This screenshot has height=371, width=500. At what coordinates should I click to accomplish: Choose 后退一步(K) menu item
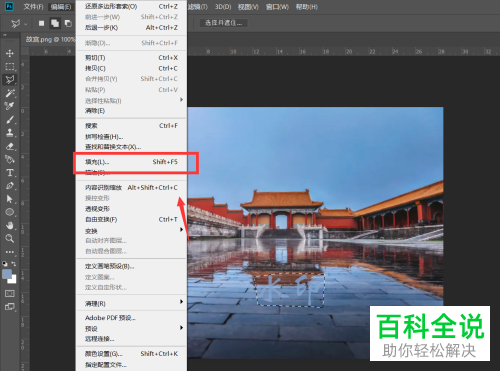tap(131, 28)
